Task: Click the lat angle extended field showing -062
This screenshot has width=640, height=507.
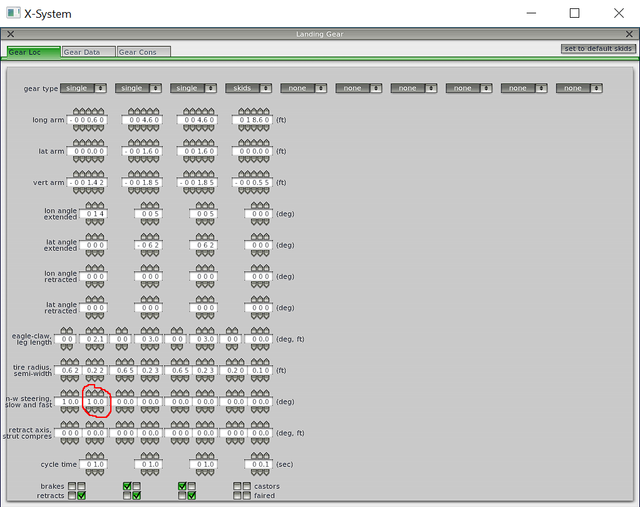Action: (149, 245)
